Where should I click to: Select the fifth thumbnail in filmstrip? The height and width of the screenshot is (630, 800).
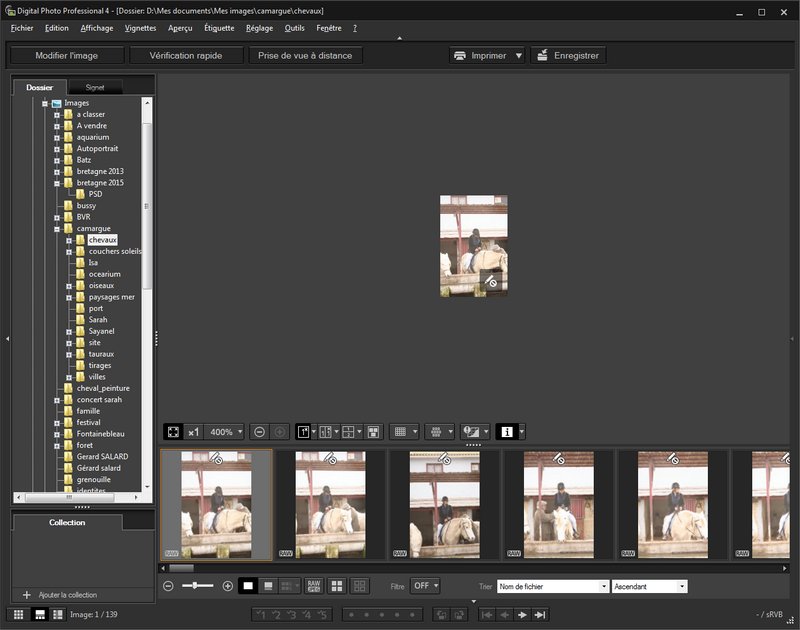(672, 505)
